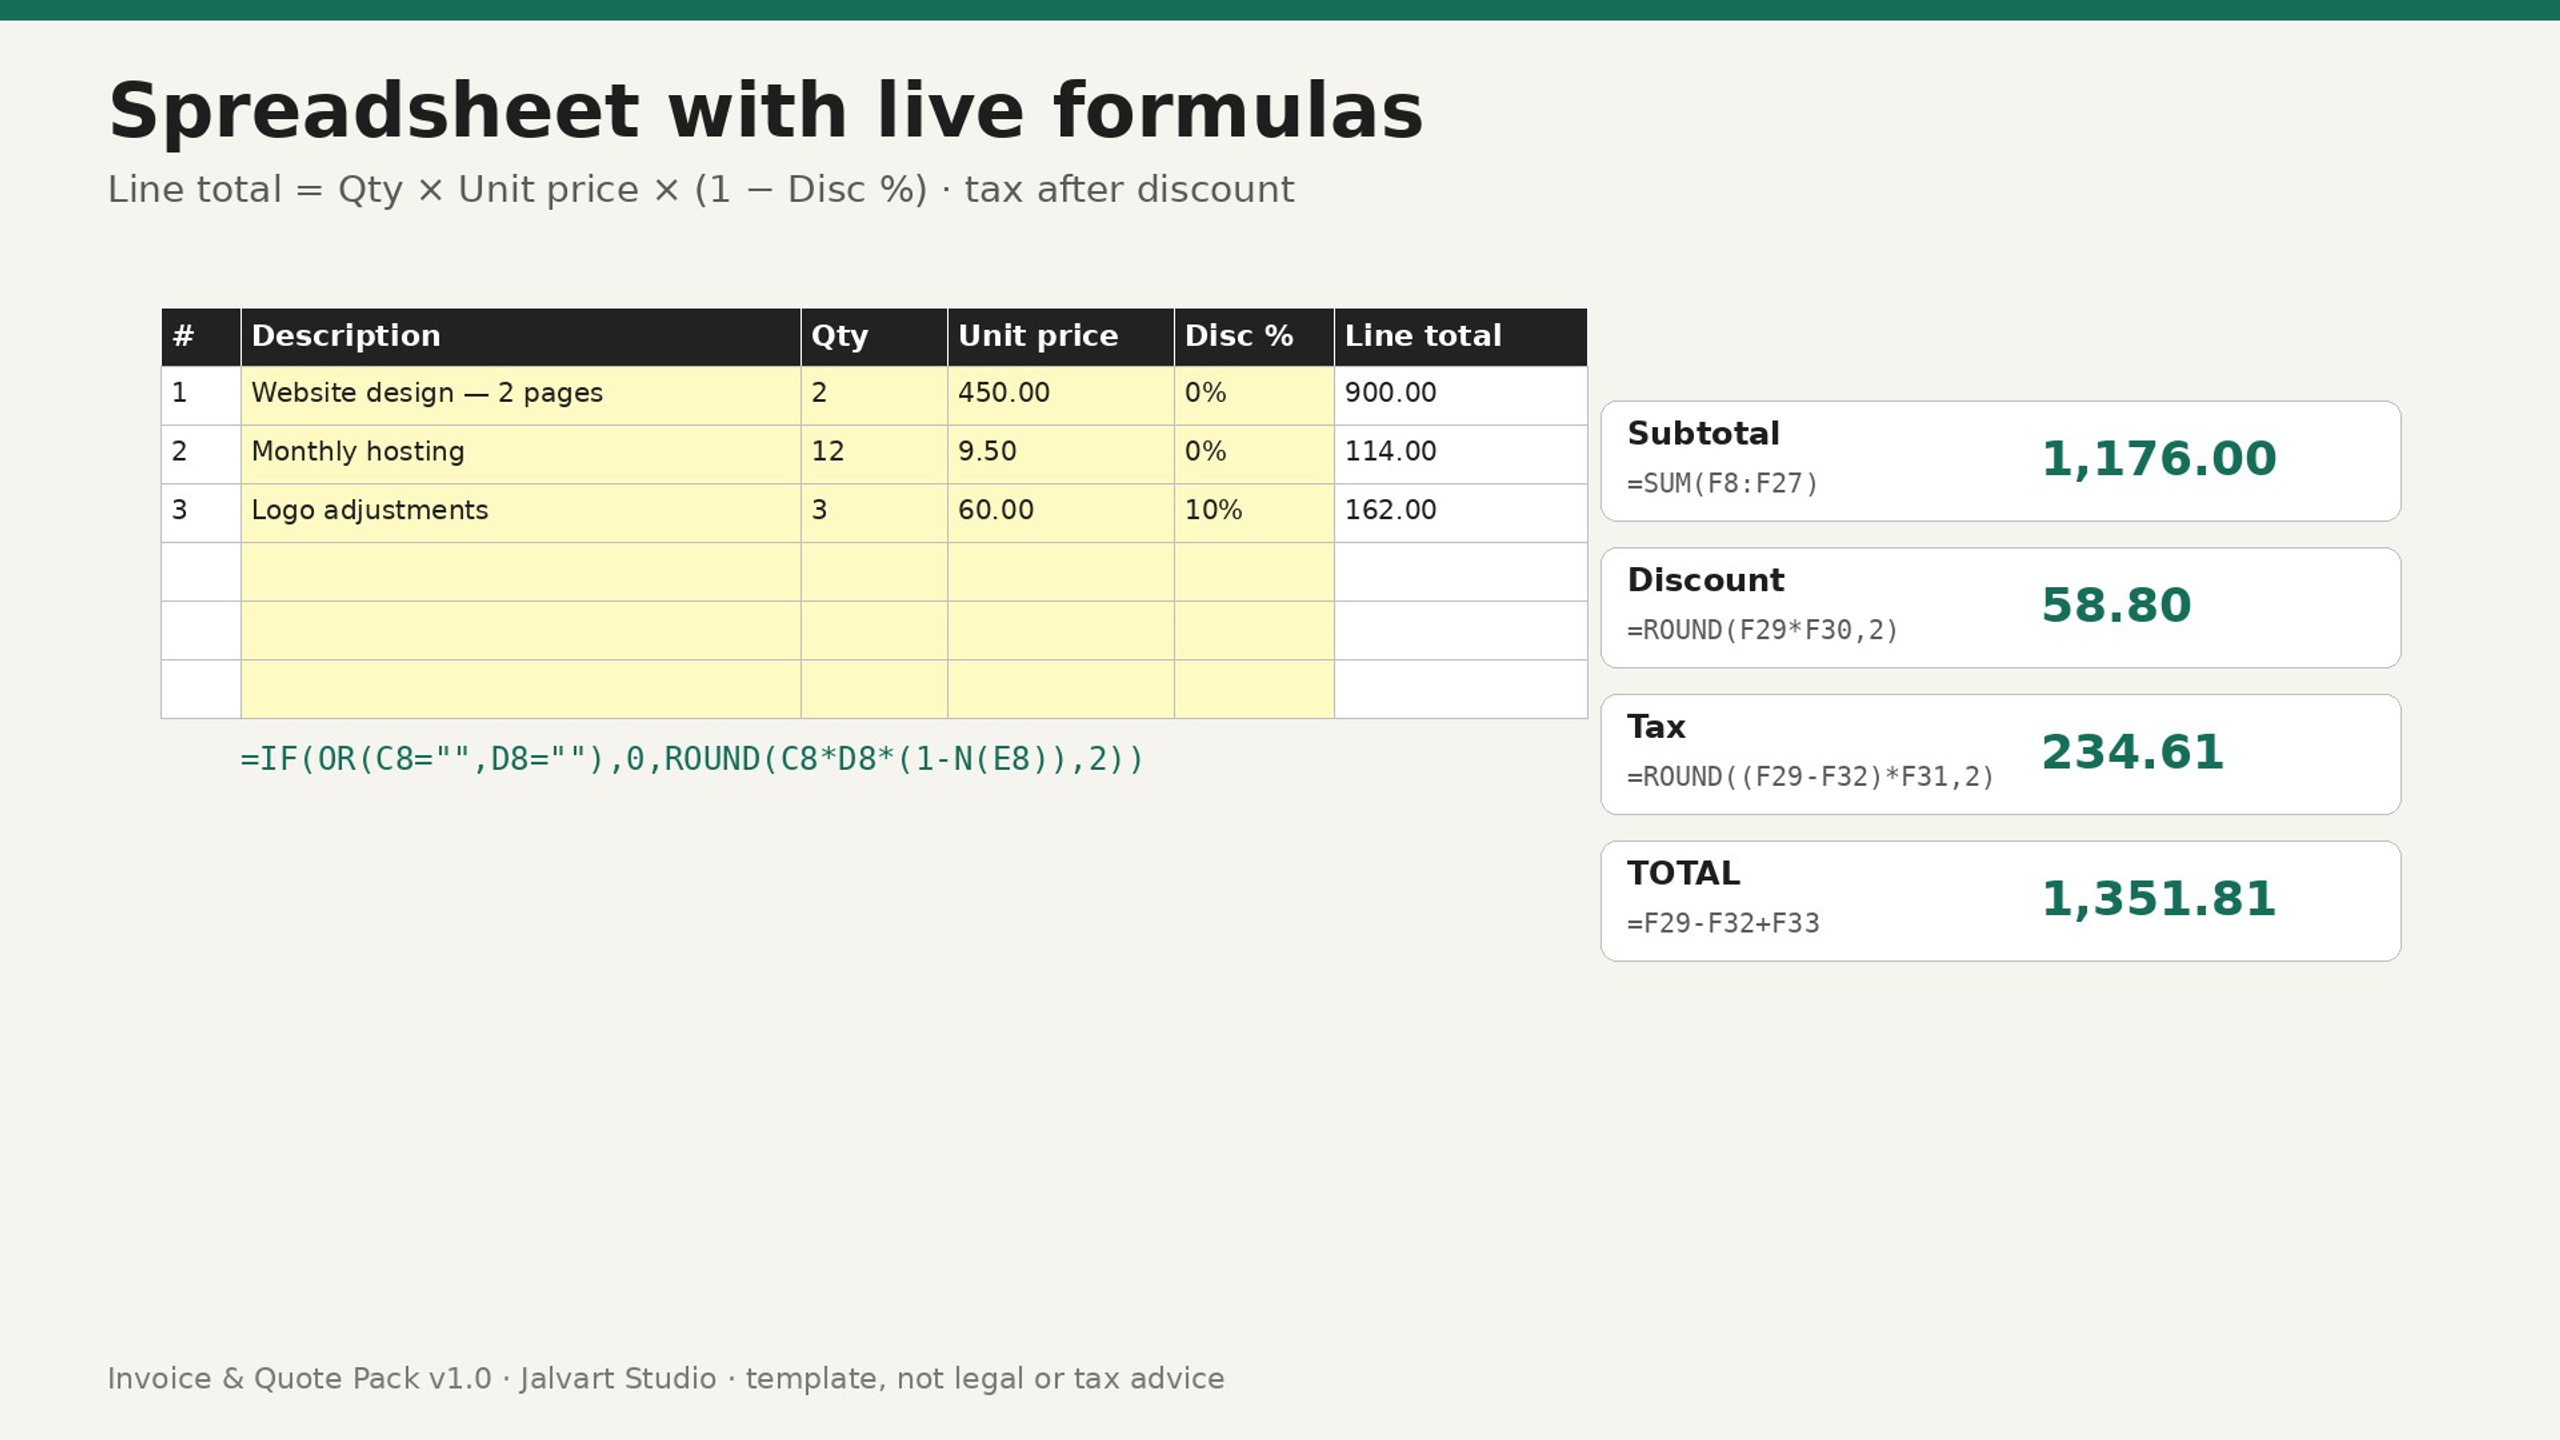Viewport: 2560px width, 1440px height.
Task: Select the unit price cell 60.00
Action: pos(1061,513)
